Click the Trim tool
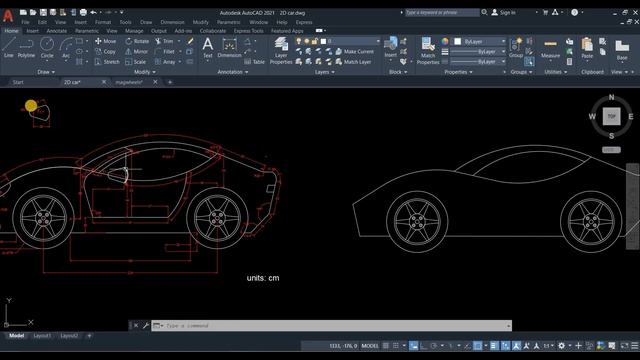The image size is (640, 360). point(164,41)
